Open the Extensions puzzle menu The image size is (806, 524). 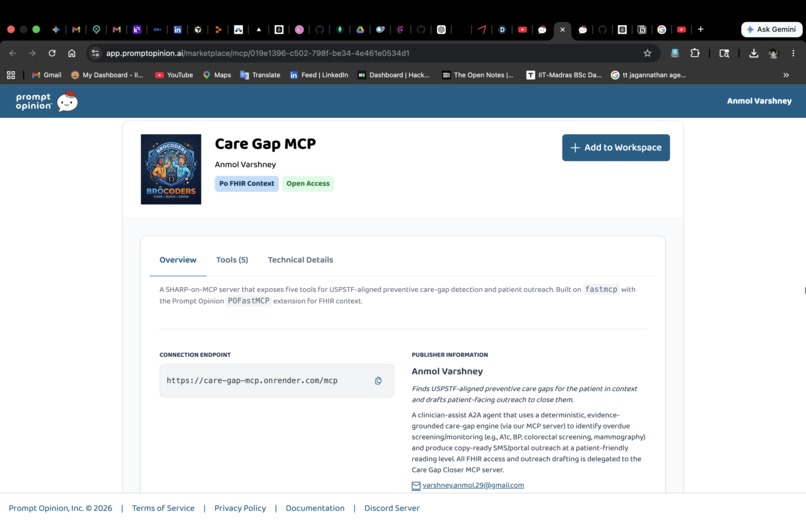pyautogui.click(x=695, y=53)
